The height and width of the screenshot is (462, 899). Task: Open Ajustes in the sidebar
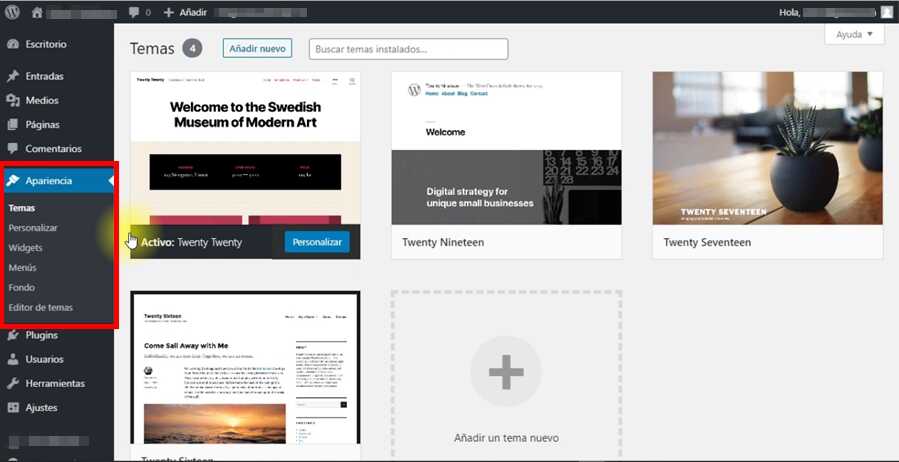click(x=41, y=408)
